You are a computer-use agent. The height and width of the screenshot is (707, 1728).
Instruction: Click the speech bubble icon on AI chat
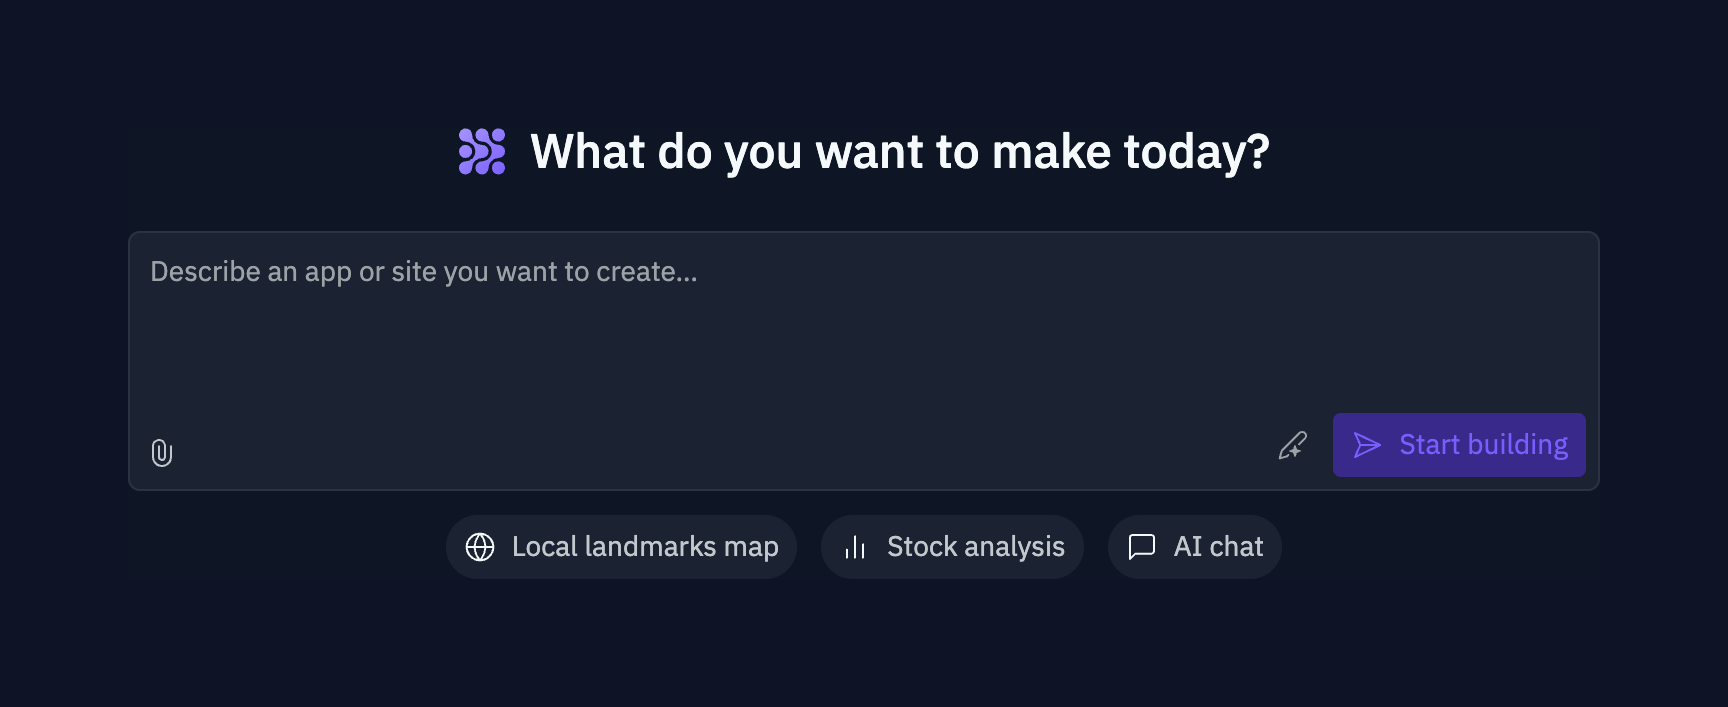pos(1142,547)
